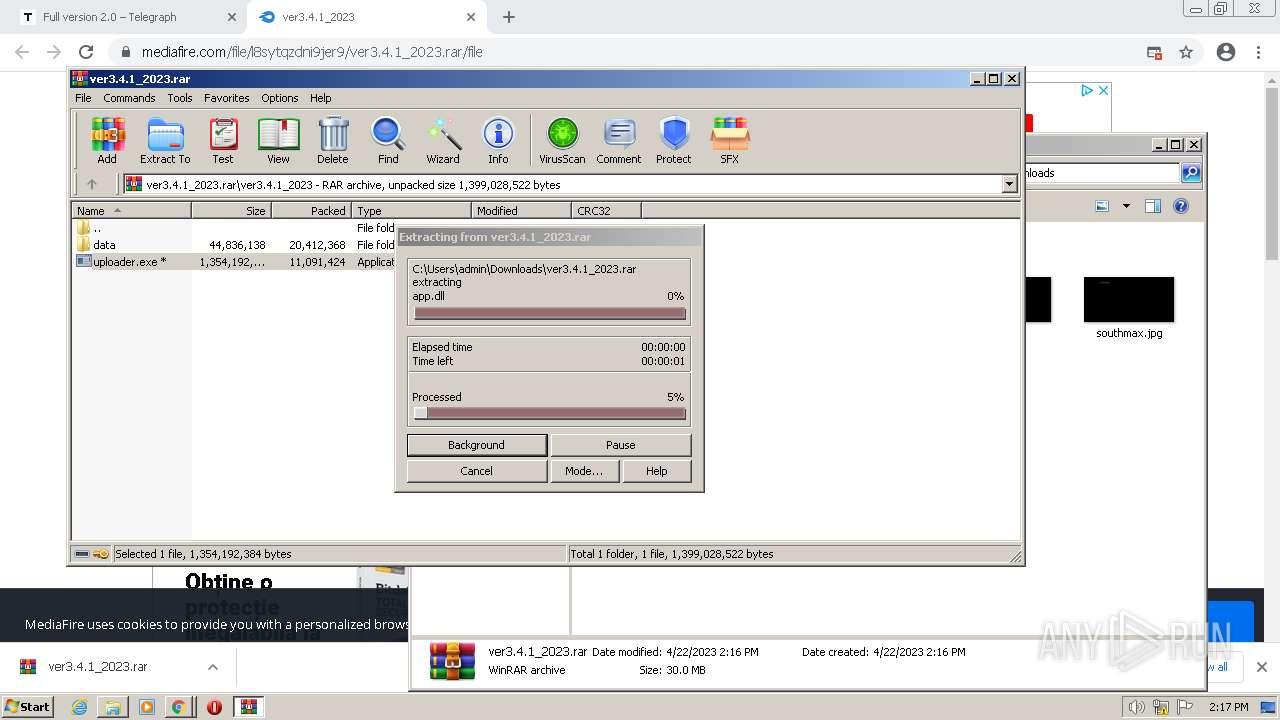This screenshot has height=720, width=1280.
Task: Click the Explorer help question icon
Action: 1181,206
